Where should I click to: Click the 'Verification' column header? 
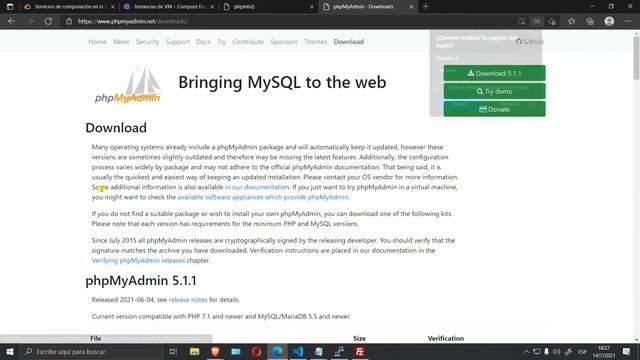(x=446, y=338)
